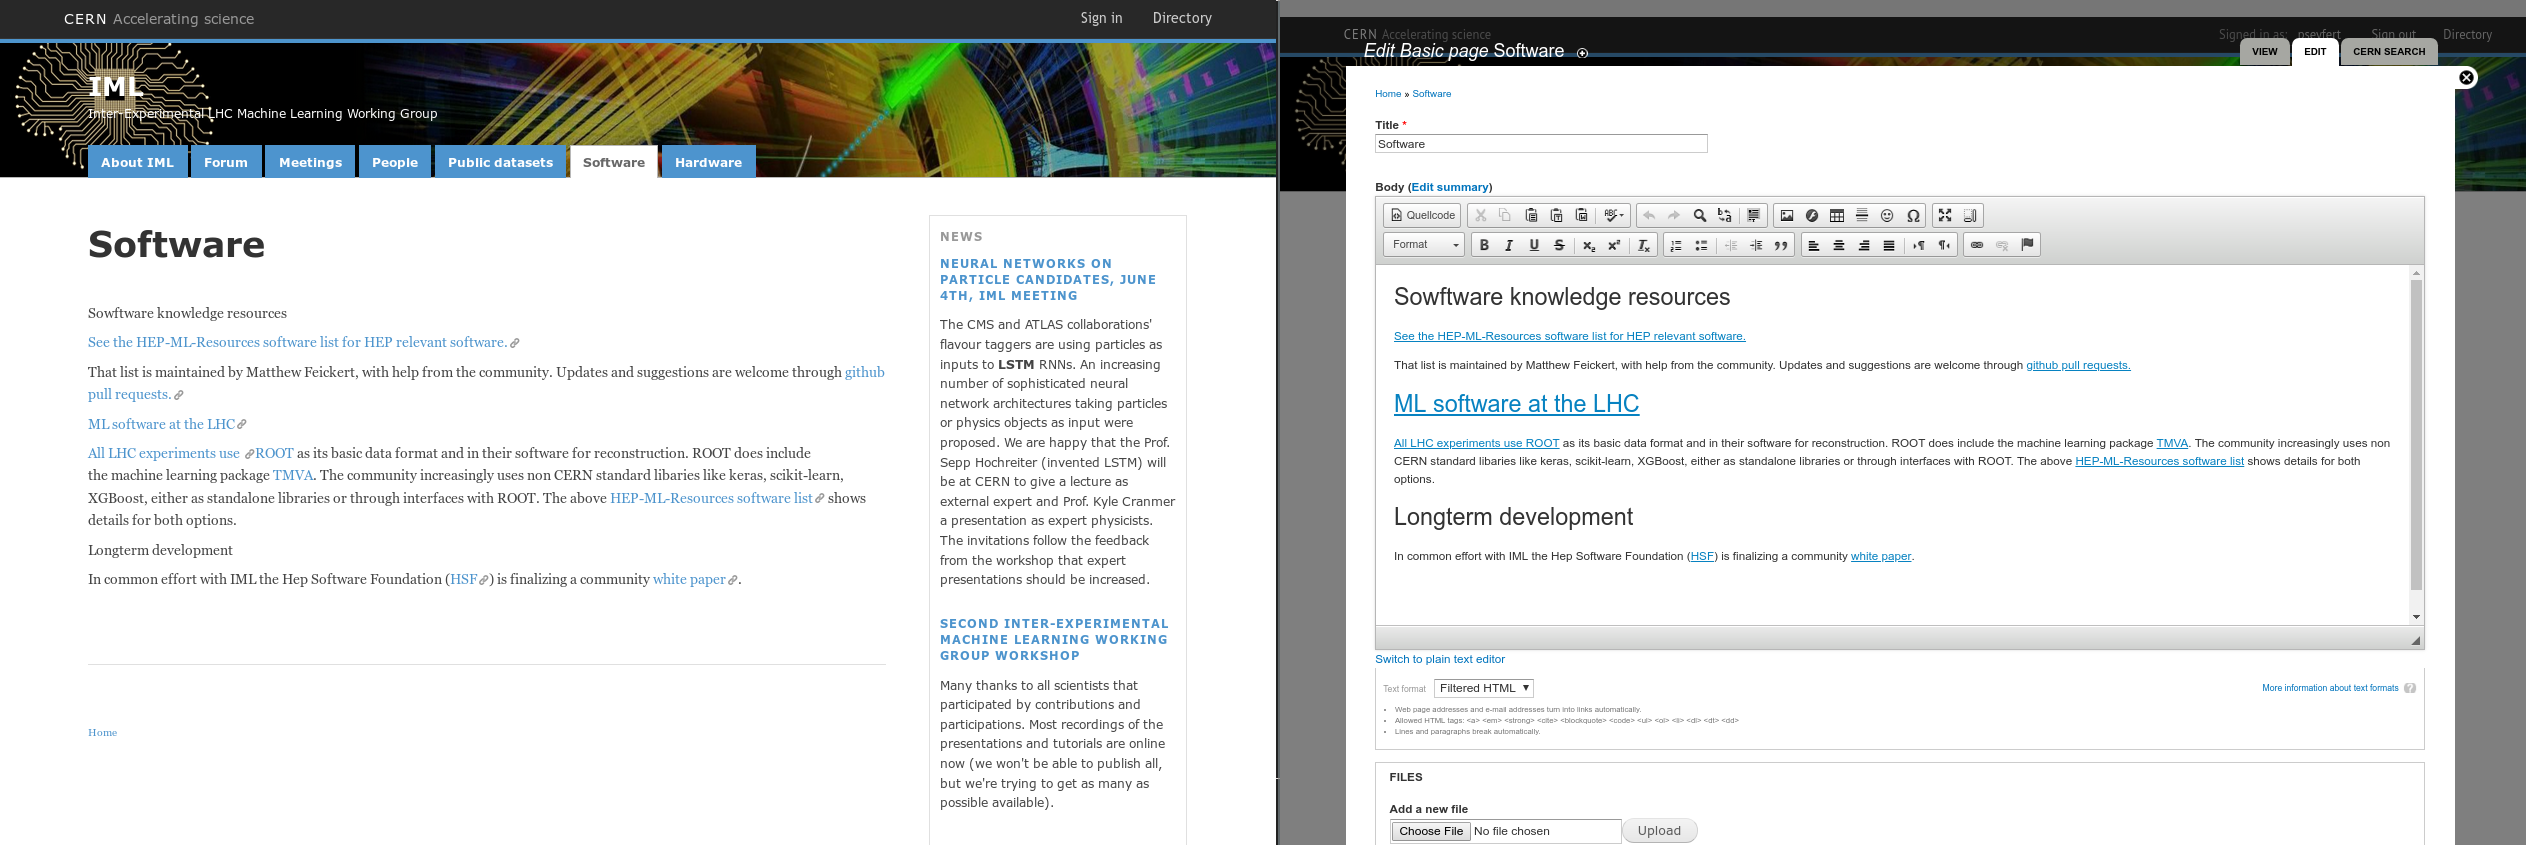Click Software breadcrumb link in edit overlay
This screenshot has height=845, width=2526.
tap(1431, 94)
